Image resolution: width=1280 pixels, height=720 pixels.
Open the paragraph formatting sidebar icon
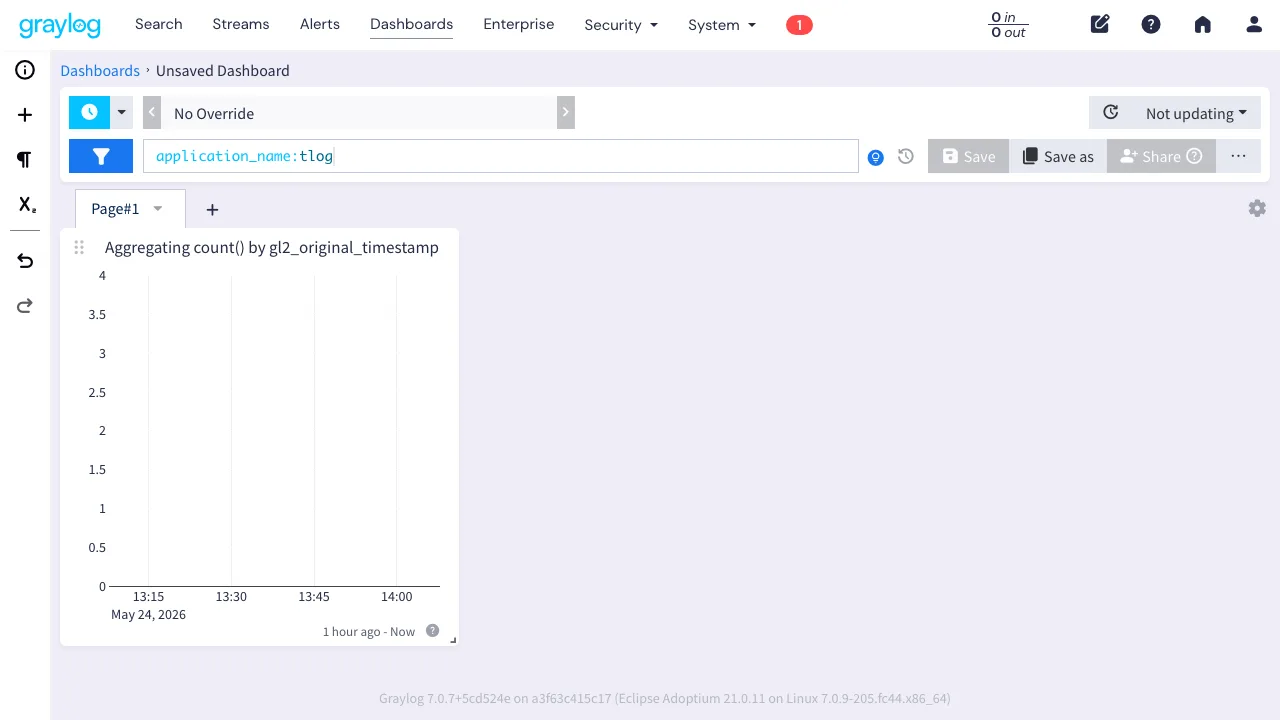25,160
